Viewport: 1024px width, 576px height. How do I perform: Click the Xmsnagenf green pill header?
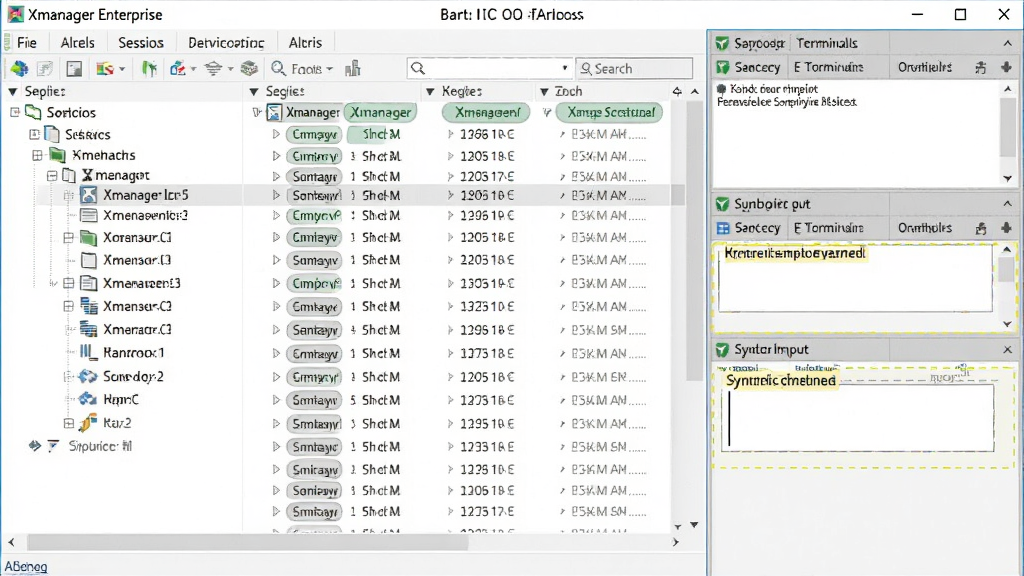pyautogui.click(x=487, y=112)
